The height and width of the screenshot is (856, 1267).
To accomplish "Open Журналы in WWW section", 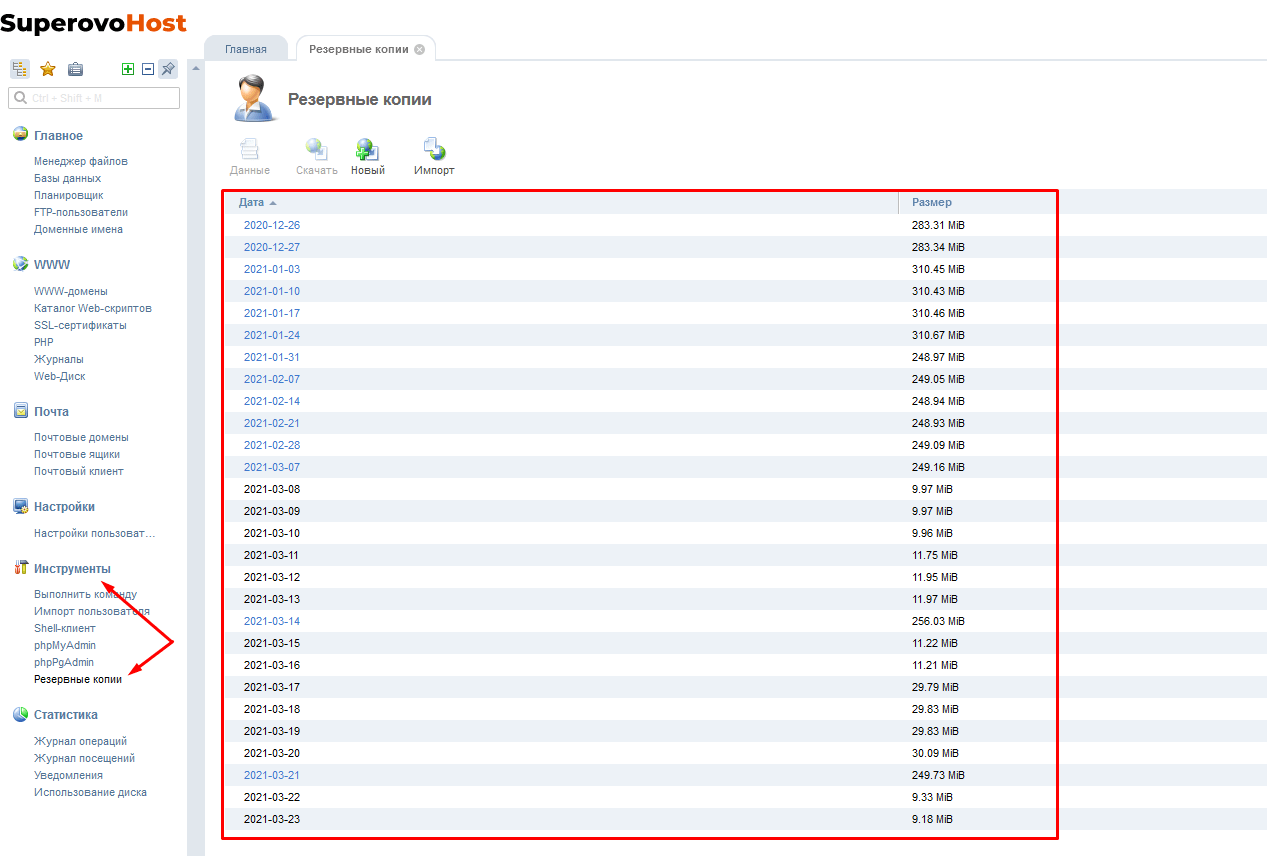I will click(59, 359).
